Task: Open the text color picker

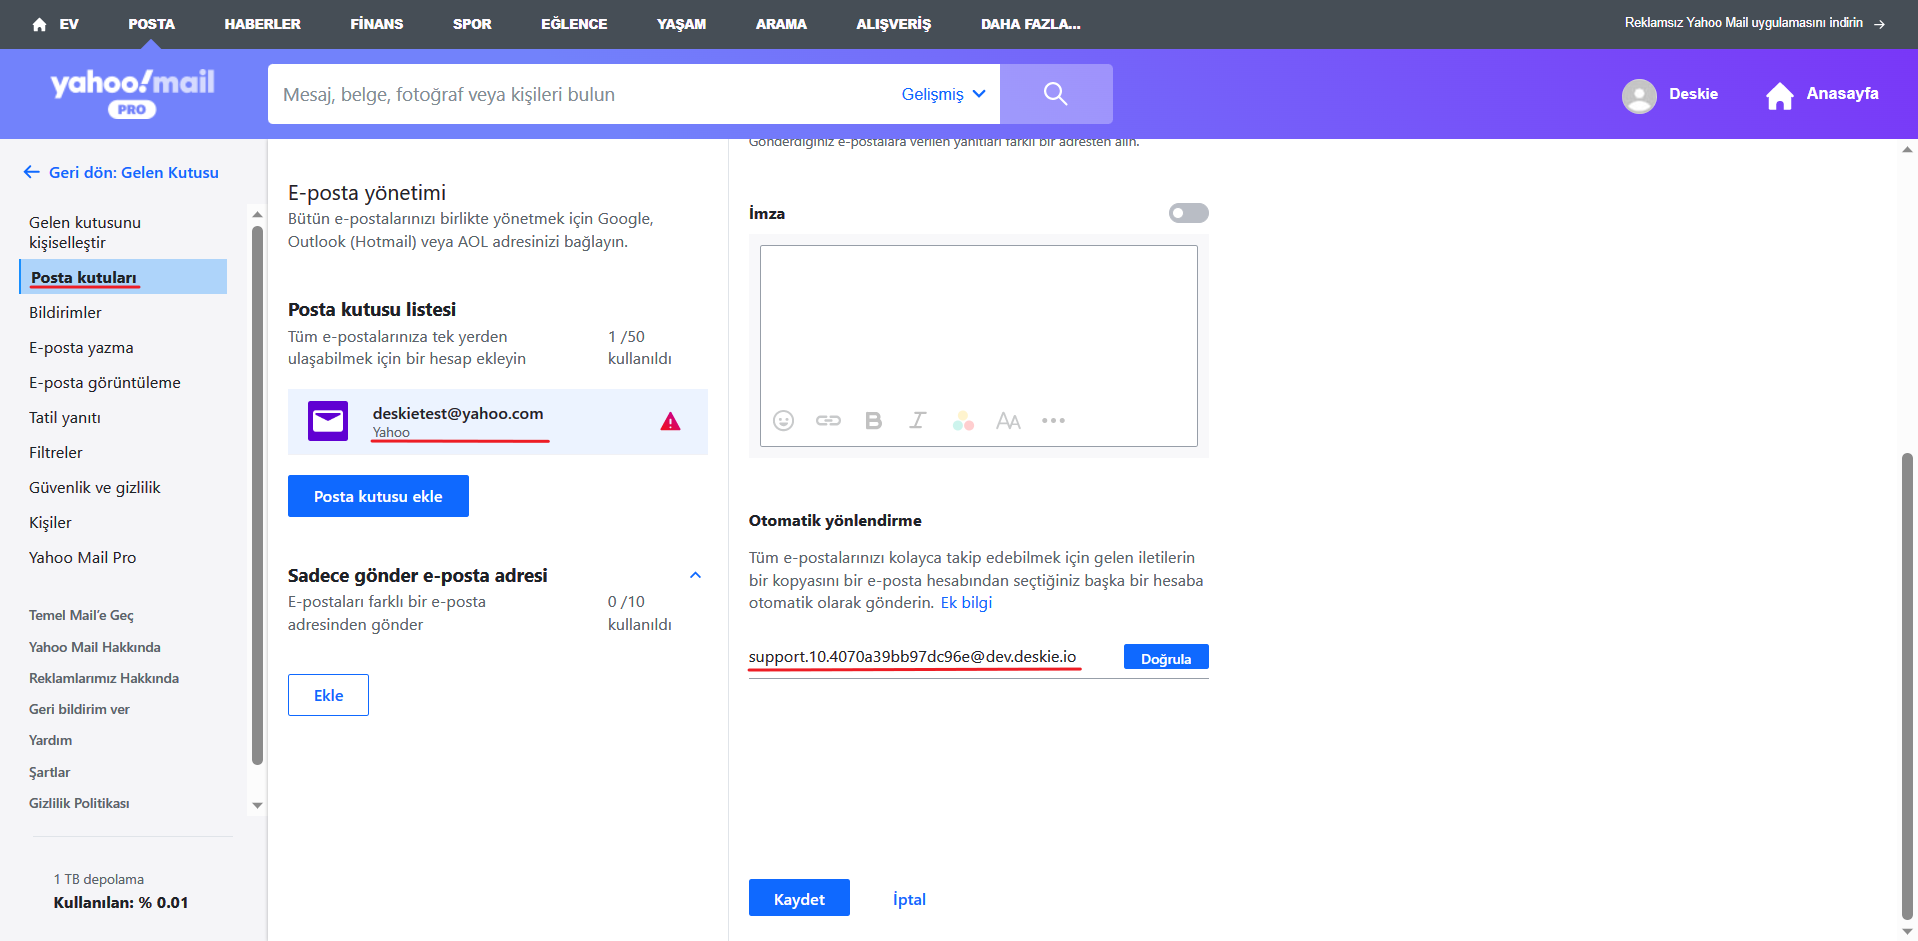Action: tap(963, 421)
